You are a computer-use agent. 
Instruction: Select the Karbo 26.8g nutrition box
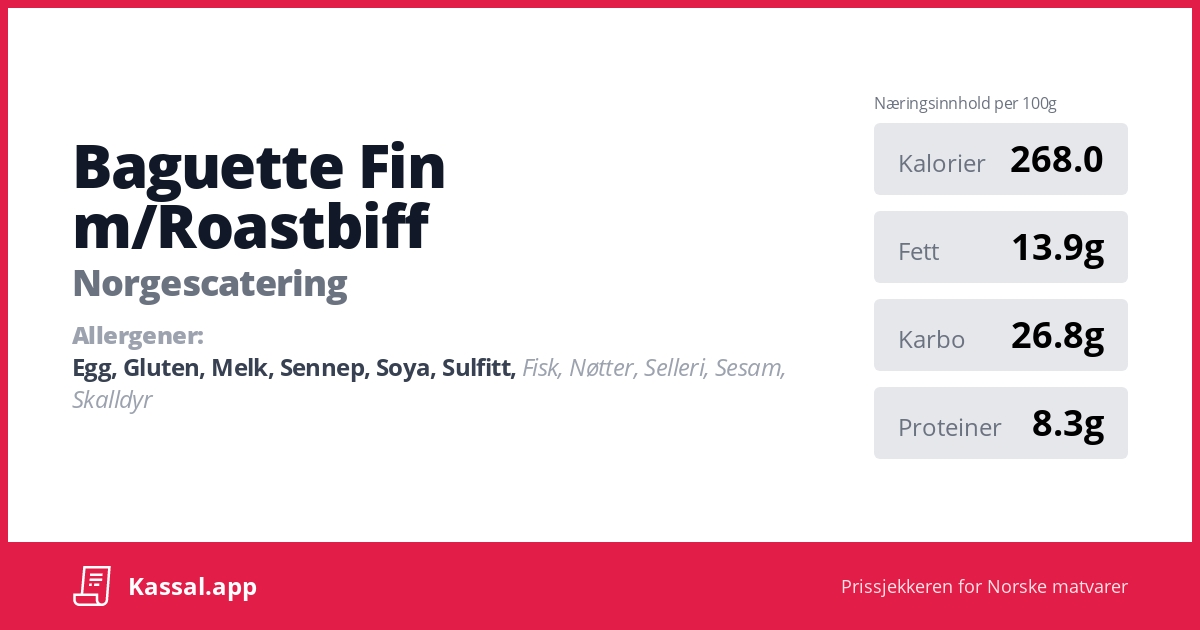[x=1000, y=336]
